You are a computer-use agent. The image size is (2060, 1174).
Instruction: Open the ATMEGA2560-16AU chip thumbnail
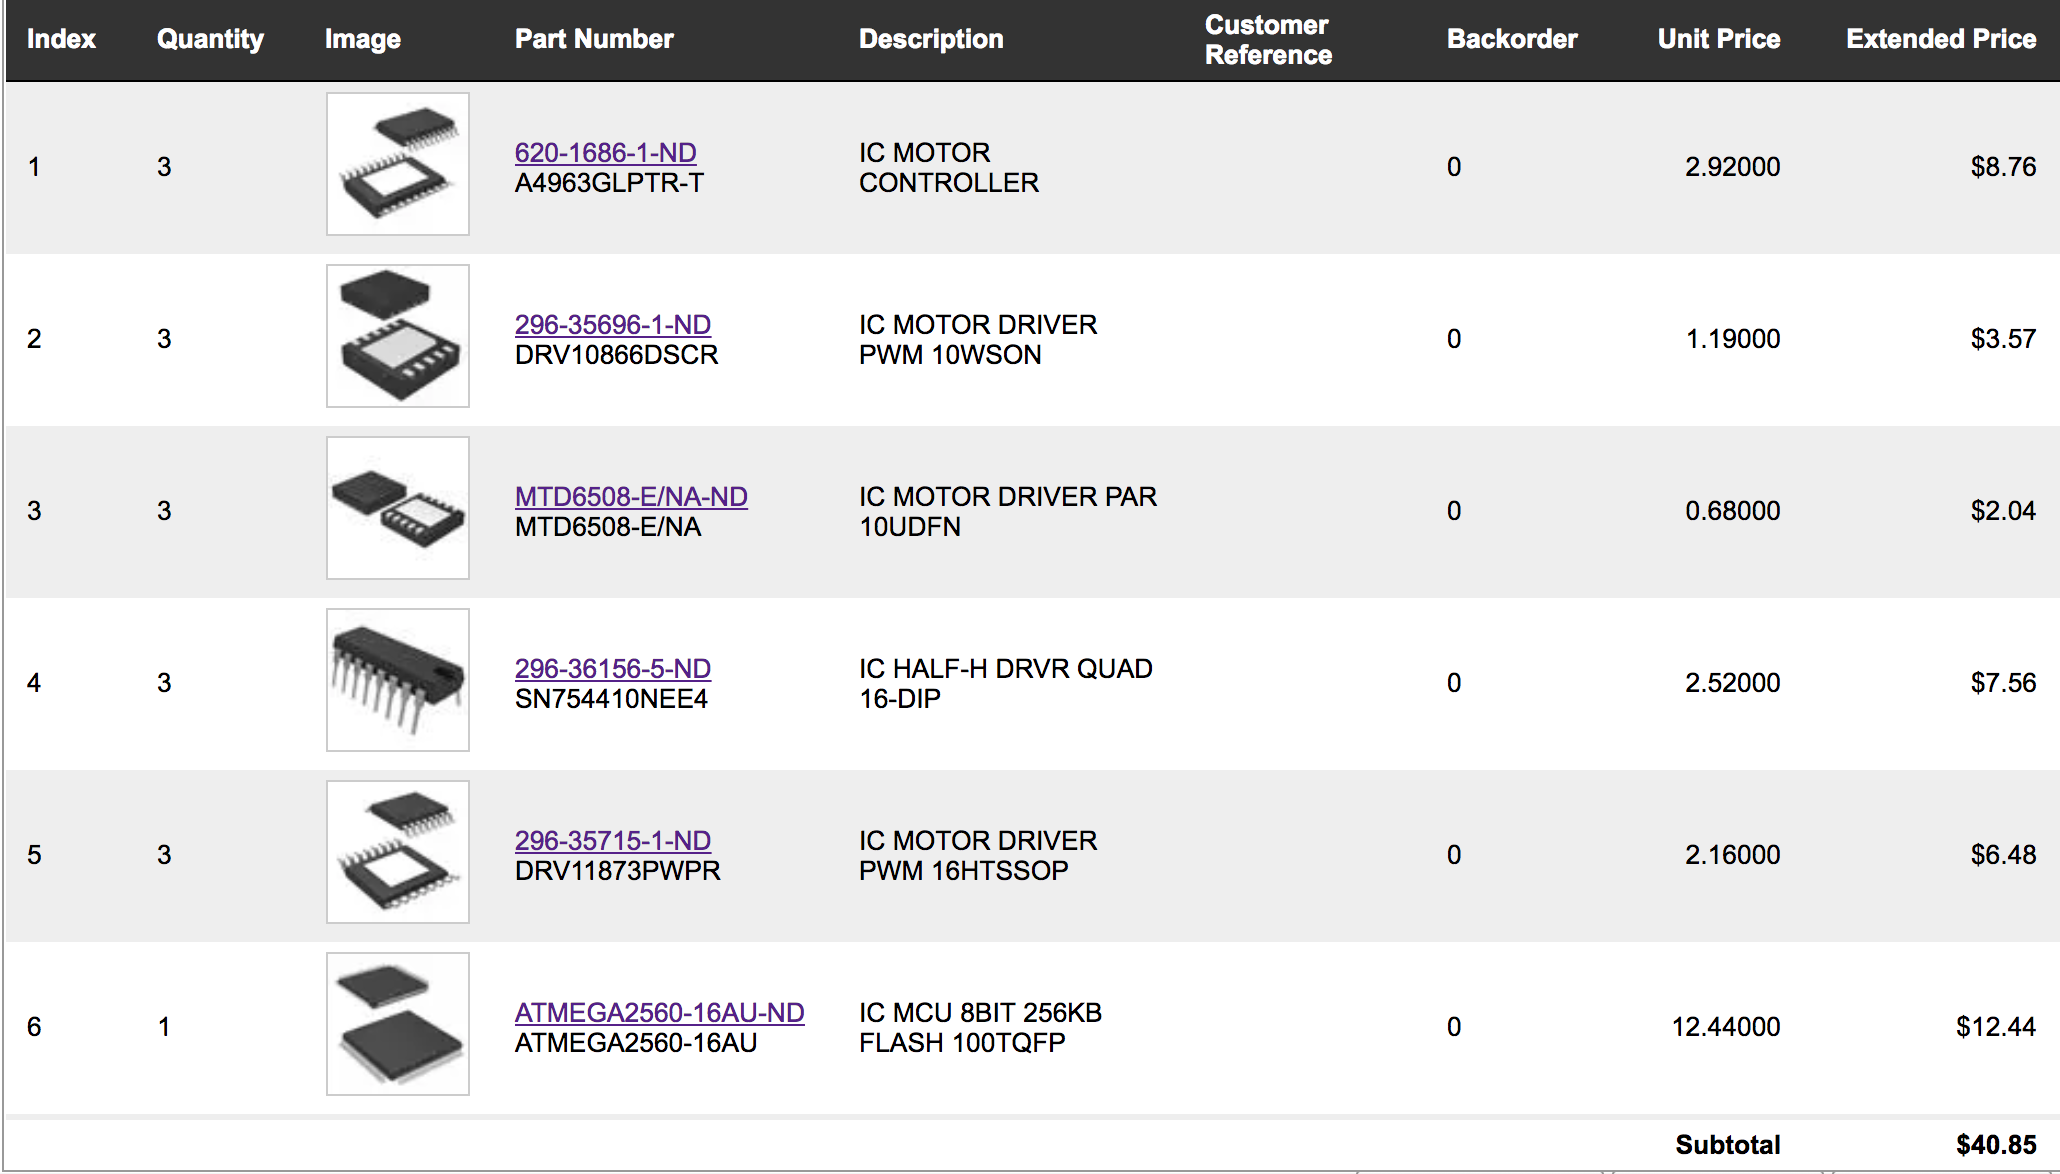point(397,1024)
